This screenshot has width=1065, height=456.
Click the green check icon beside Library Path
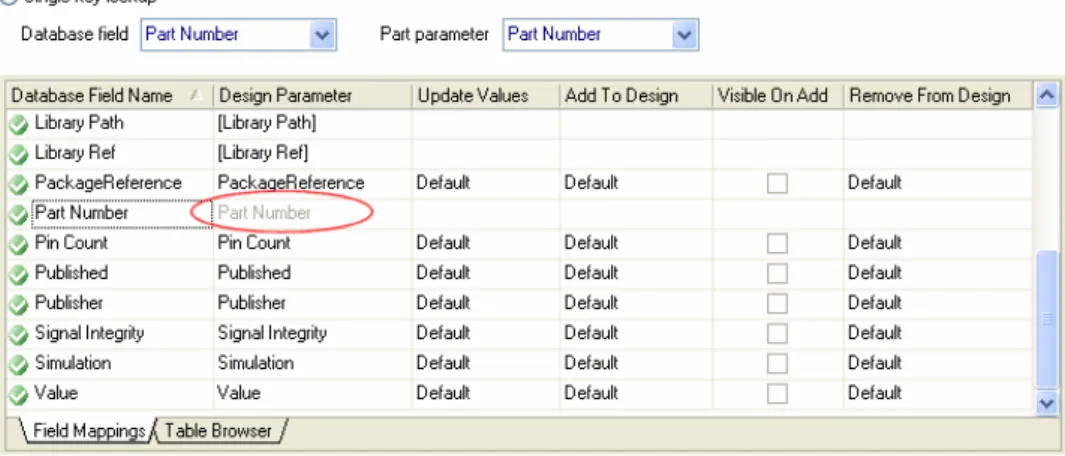point(18,125)
